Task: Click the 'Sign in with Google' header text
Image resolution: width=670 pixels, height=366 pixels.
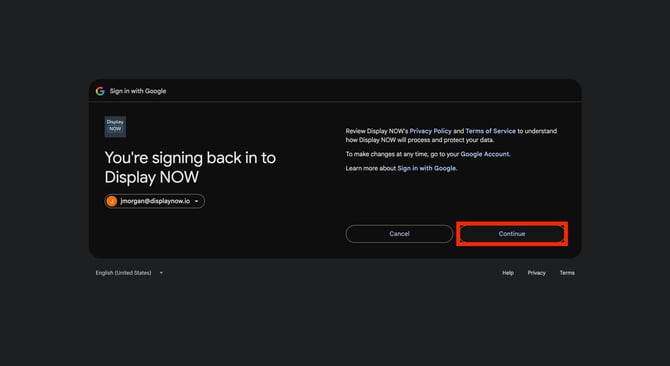Action: point(138,91)
